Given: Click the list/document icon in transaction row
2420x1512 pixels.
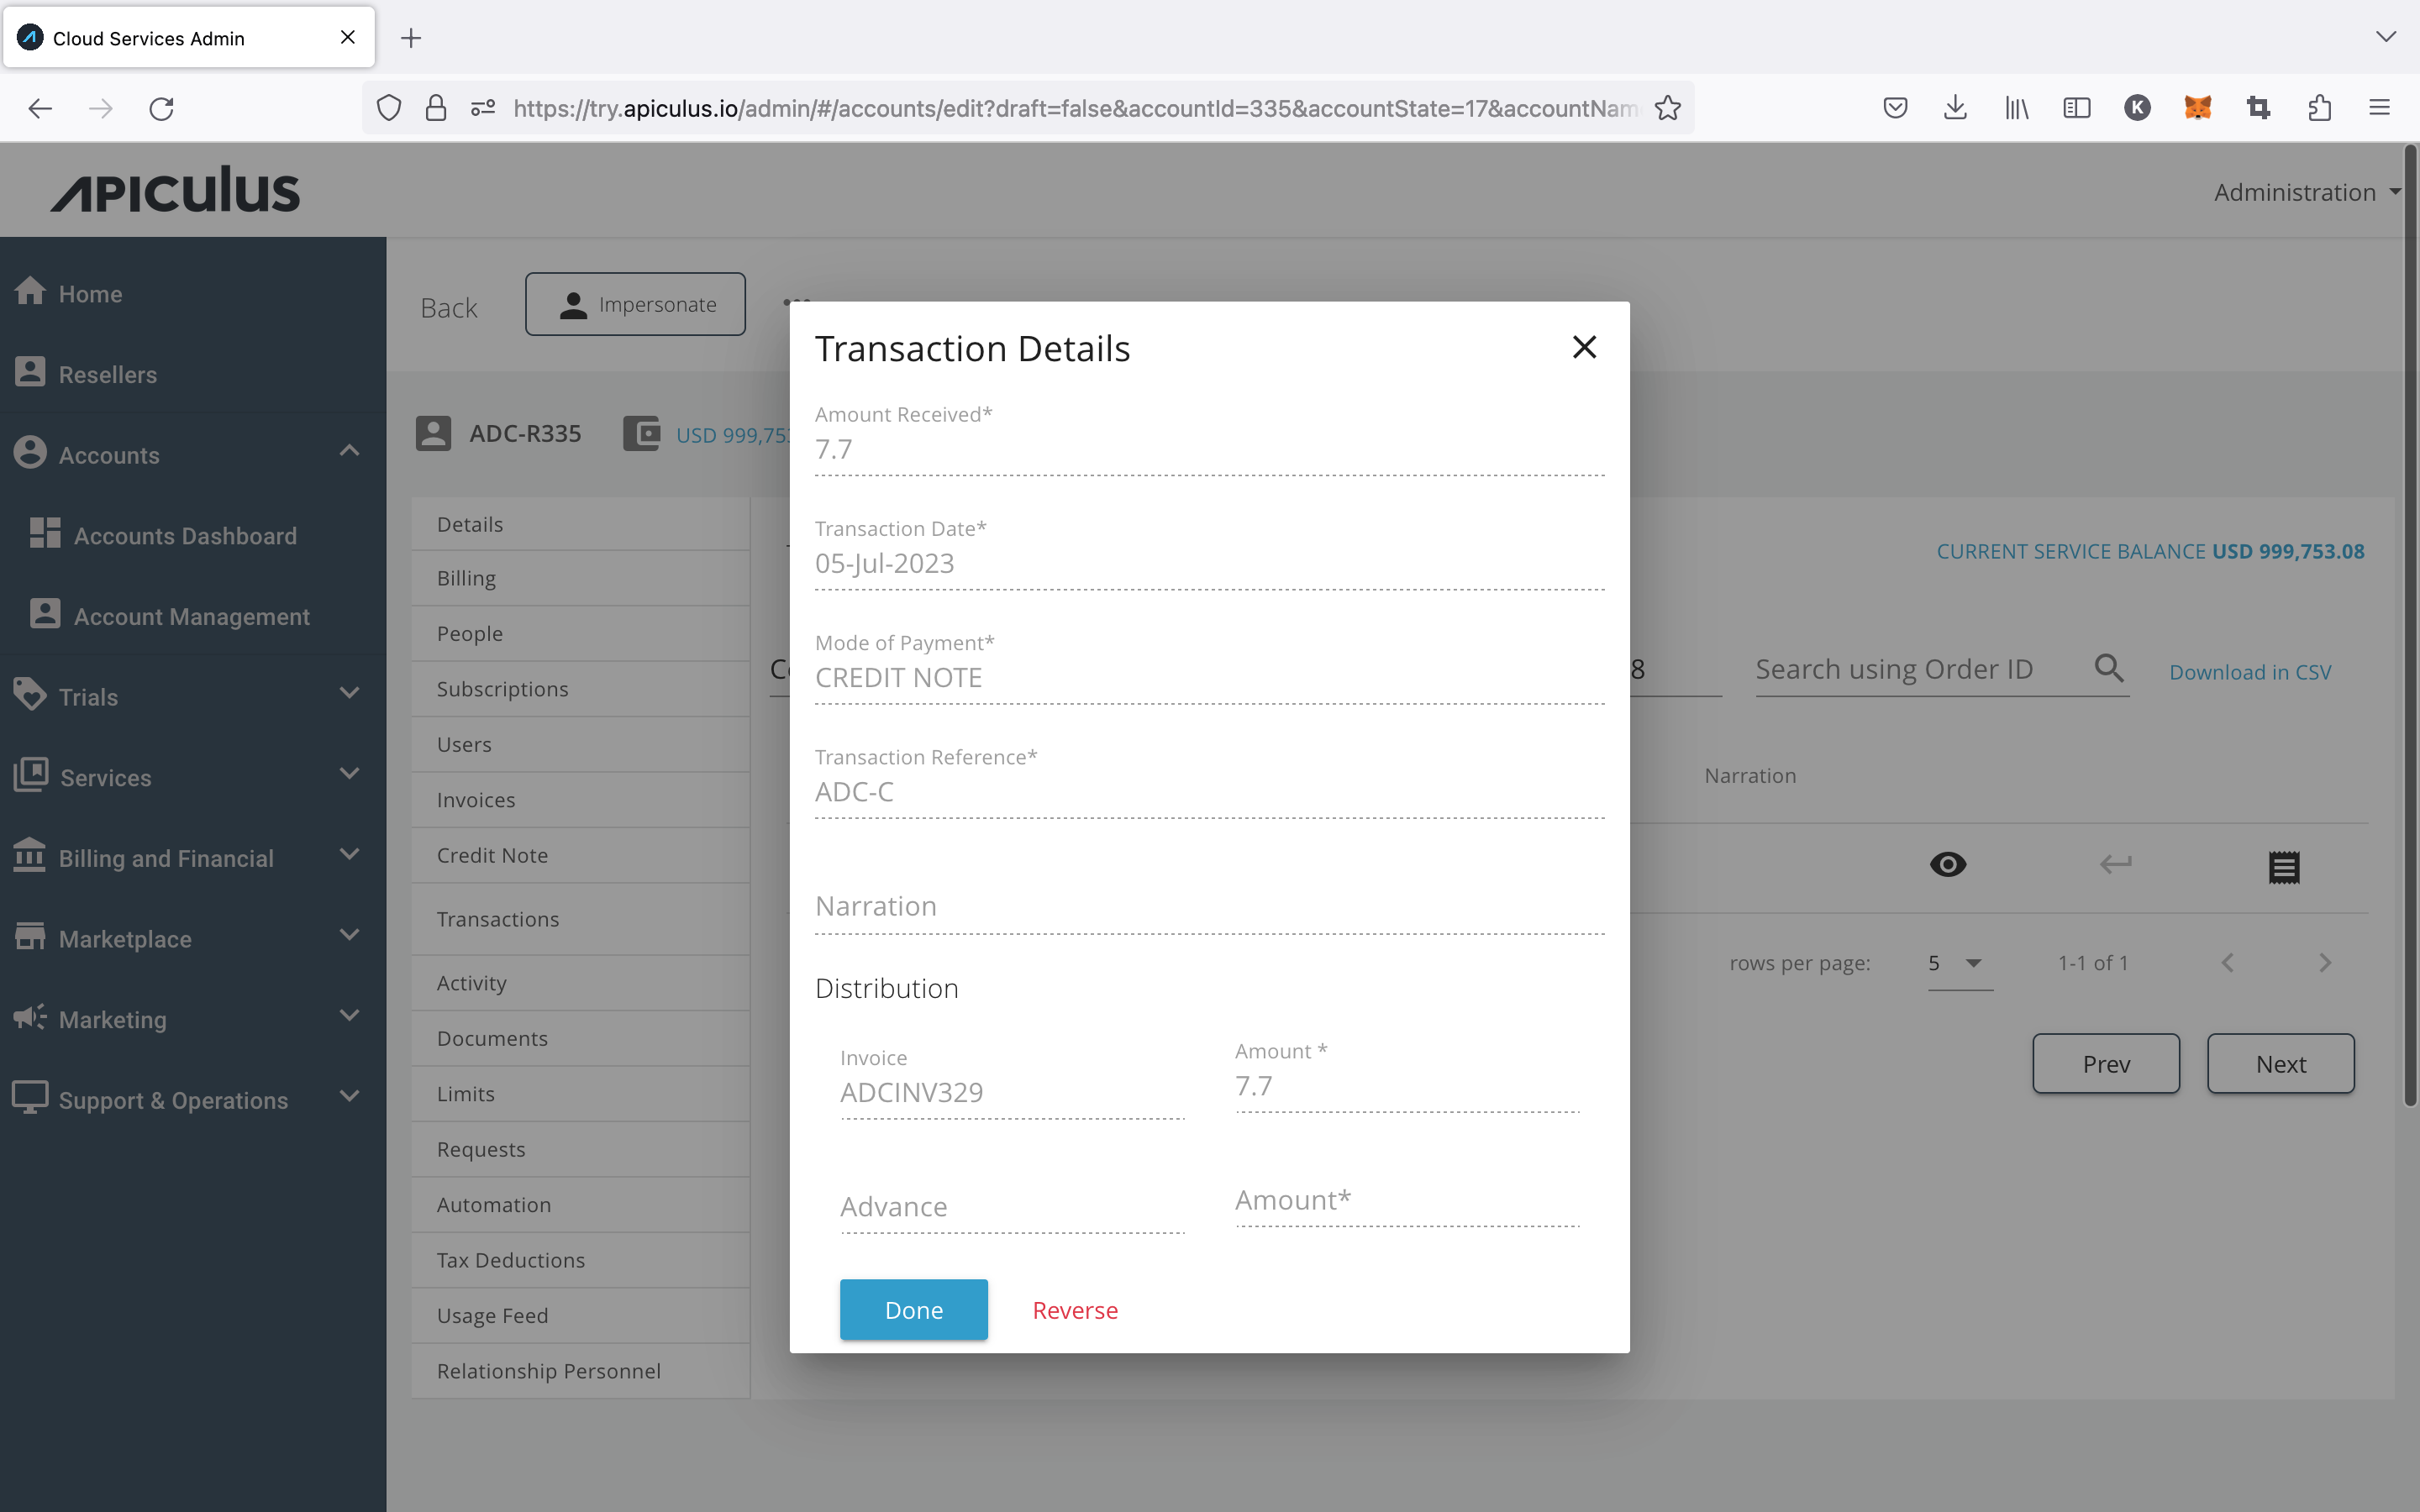Looking at the screenshot, I should [x=2282, y=866].
